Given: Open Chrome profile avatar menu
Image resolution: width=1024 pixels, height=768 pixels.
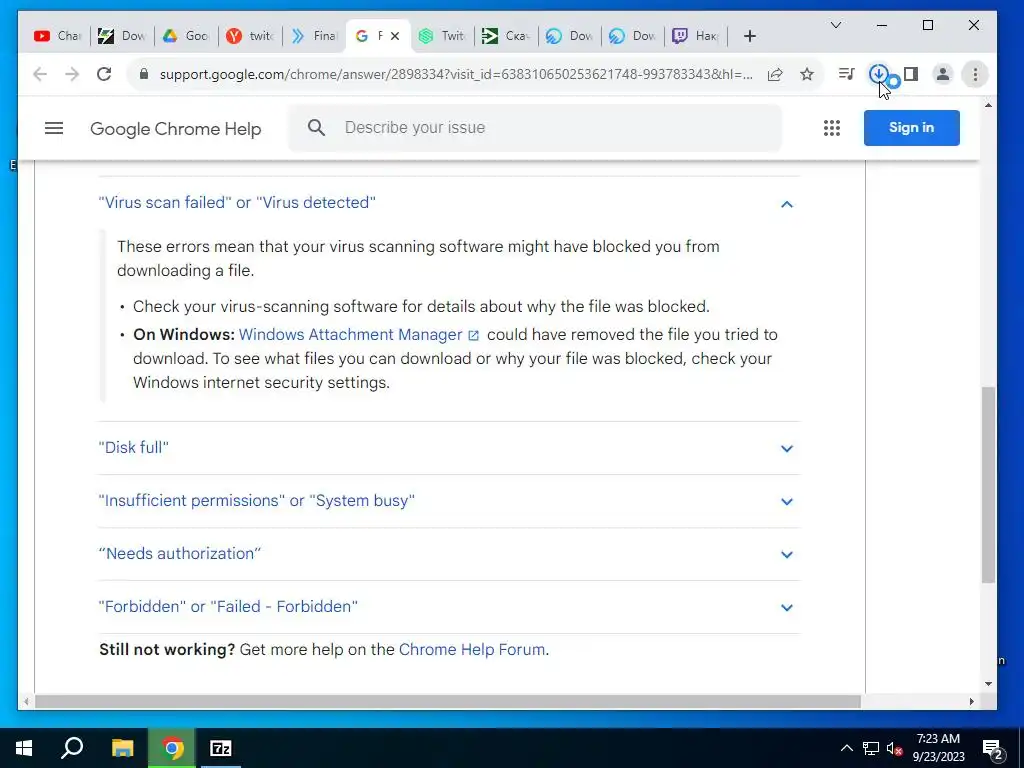Looking at the screenshot, I should pyautogui.click(x=942, y=74).
